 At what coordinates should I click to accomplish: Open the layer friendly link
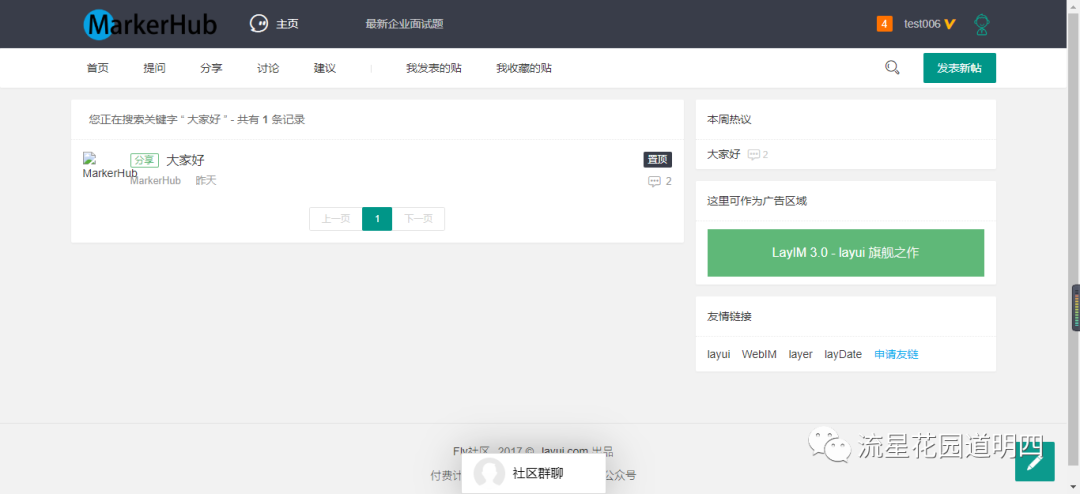800,355
